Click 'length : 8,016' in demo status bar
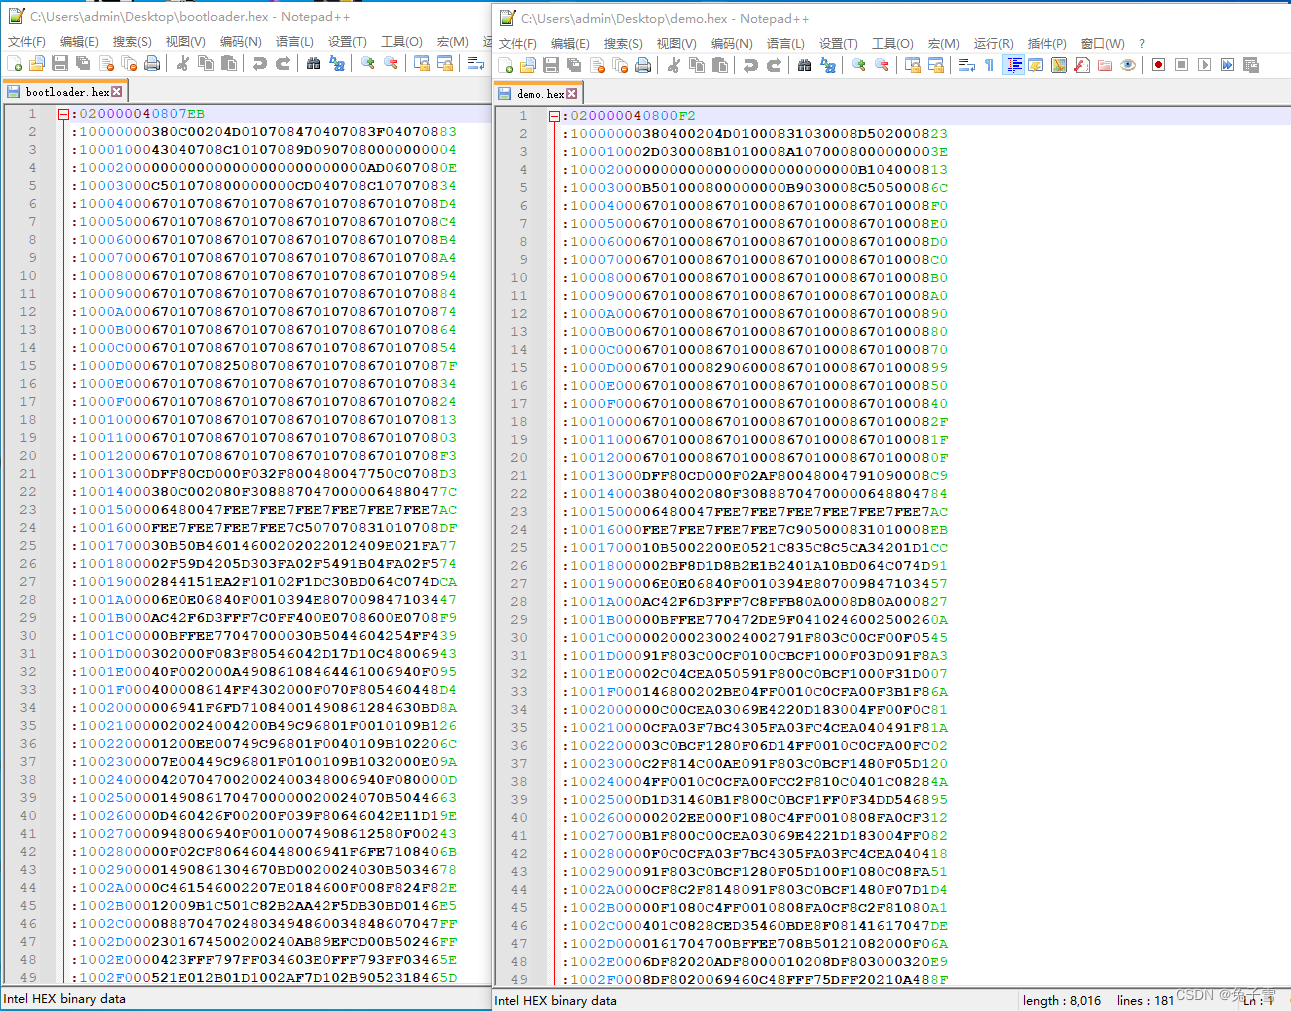Screen dimensions: 1291x1011 (1062, 1000)
